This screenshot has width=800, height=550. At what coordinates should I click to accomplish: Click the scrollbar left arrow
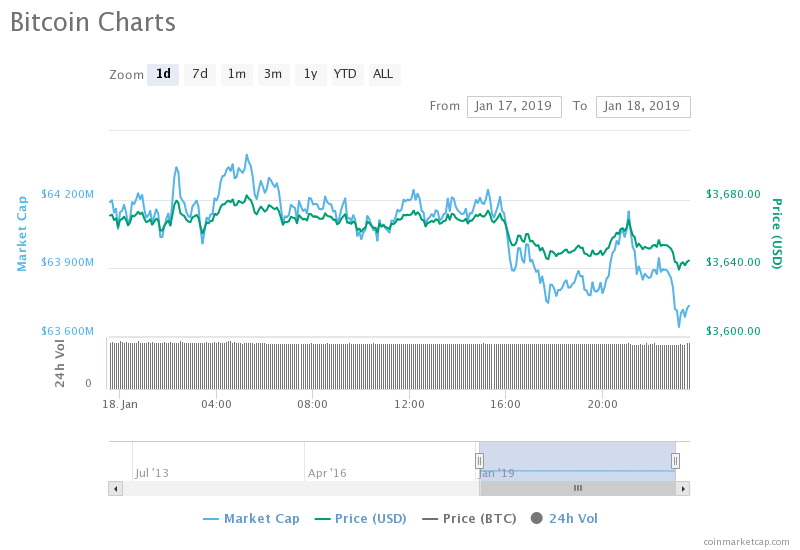pos(115,488)
